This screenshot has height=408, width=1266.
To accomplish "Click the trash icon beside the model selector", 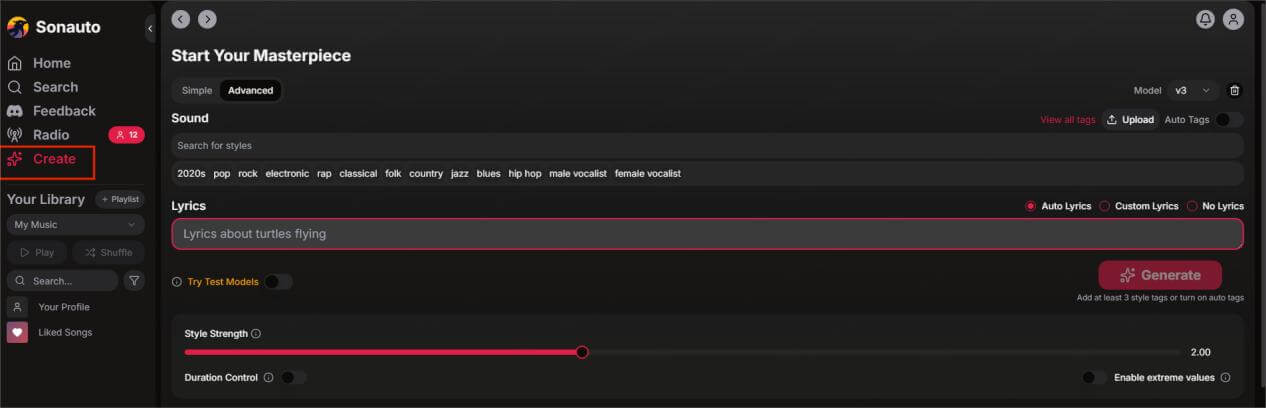I will (x=1235, y=90).
